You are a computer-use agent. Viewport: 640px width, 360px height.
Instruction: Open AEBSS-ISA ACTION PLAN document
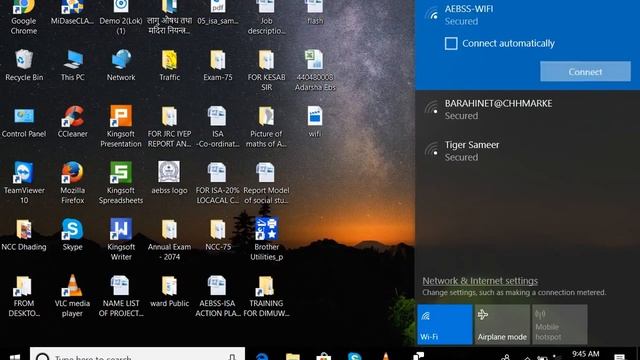click(218, 296)
